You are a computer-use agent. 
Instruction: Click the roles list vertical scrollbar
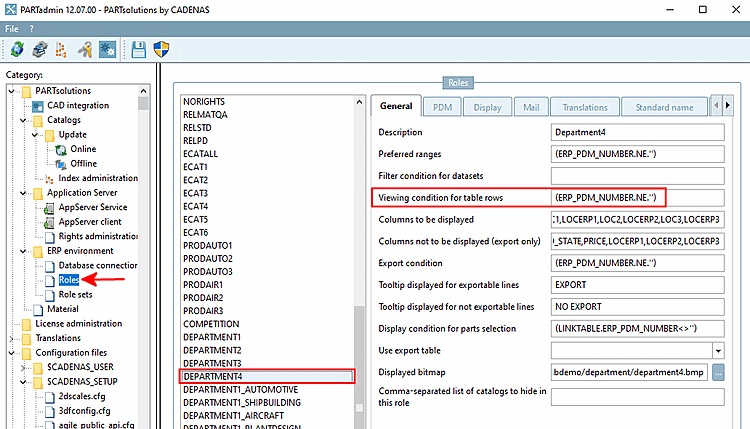click(x=359, y=263)
